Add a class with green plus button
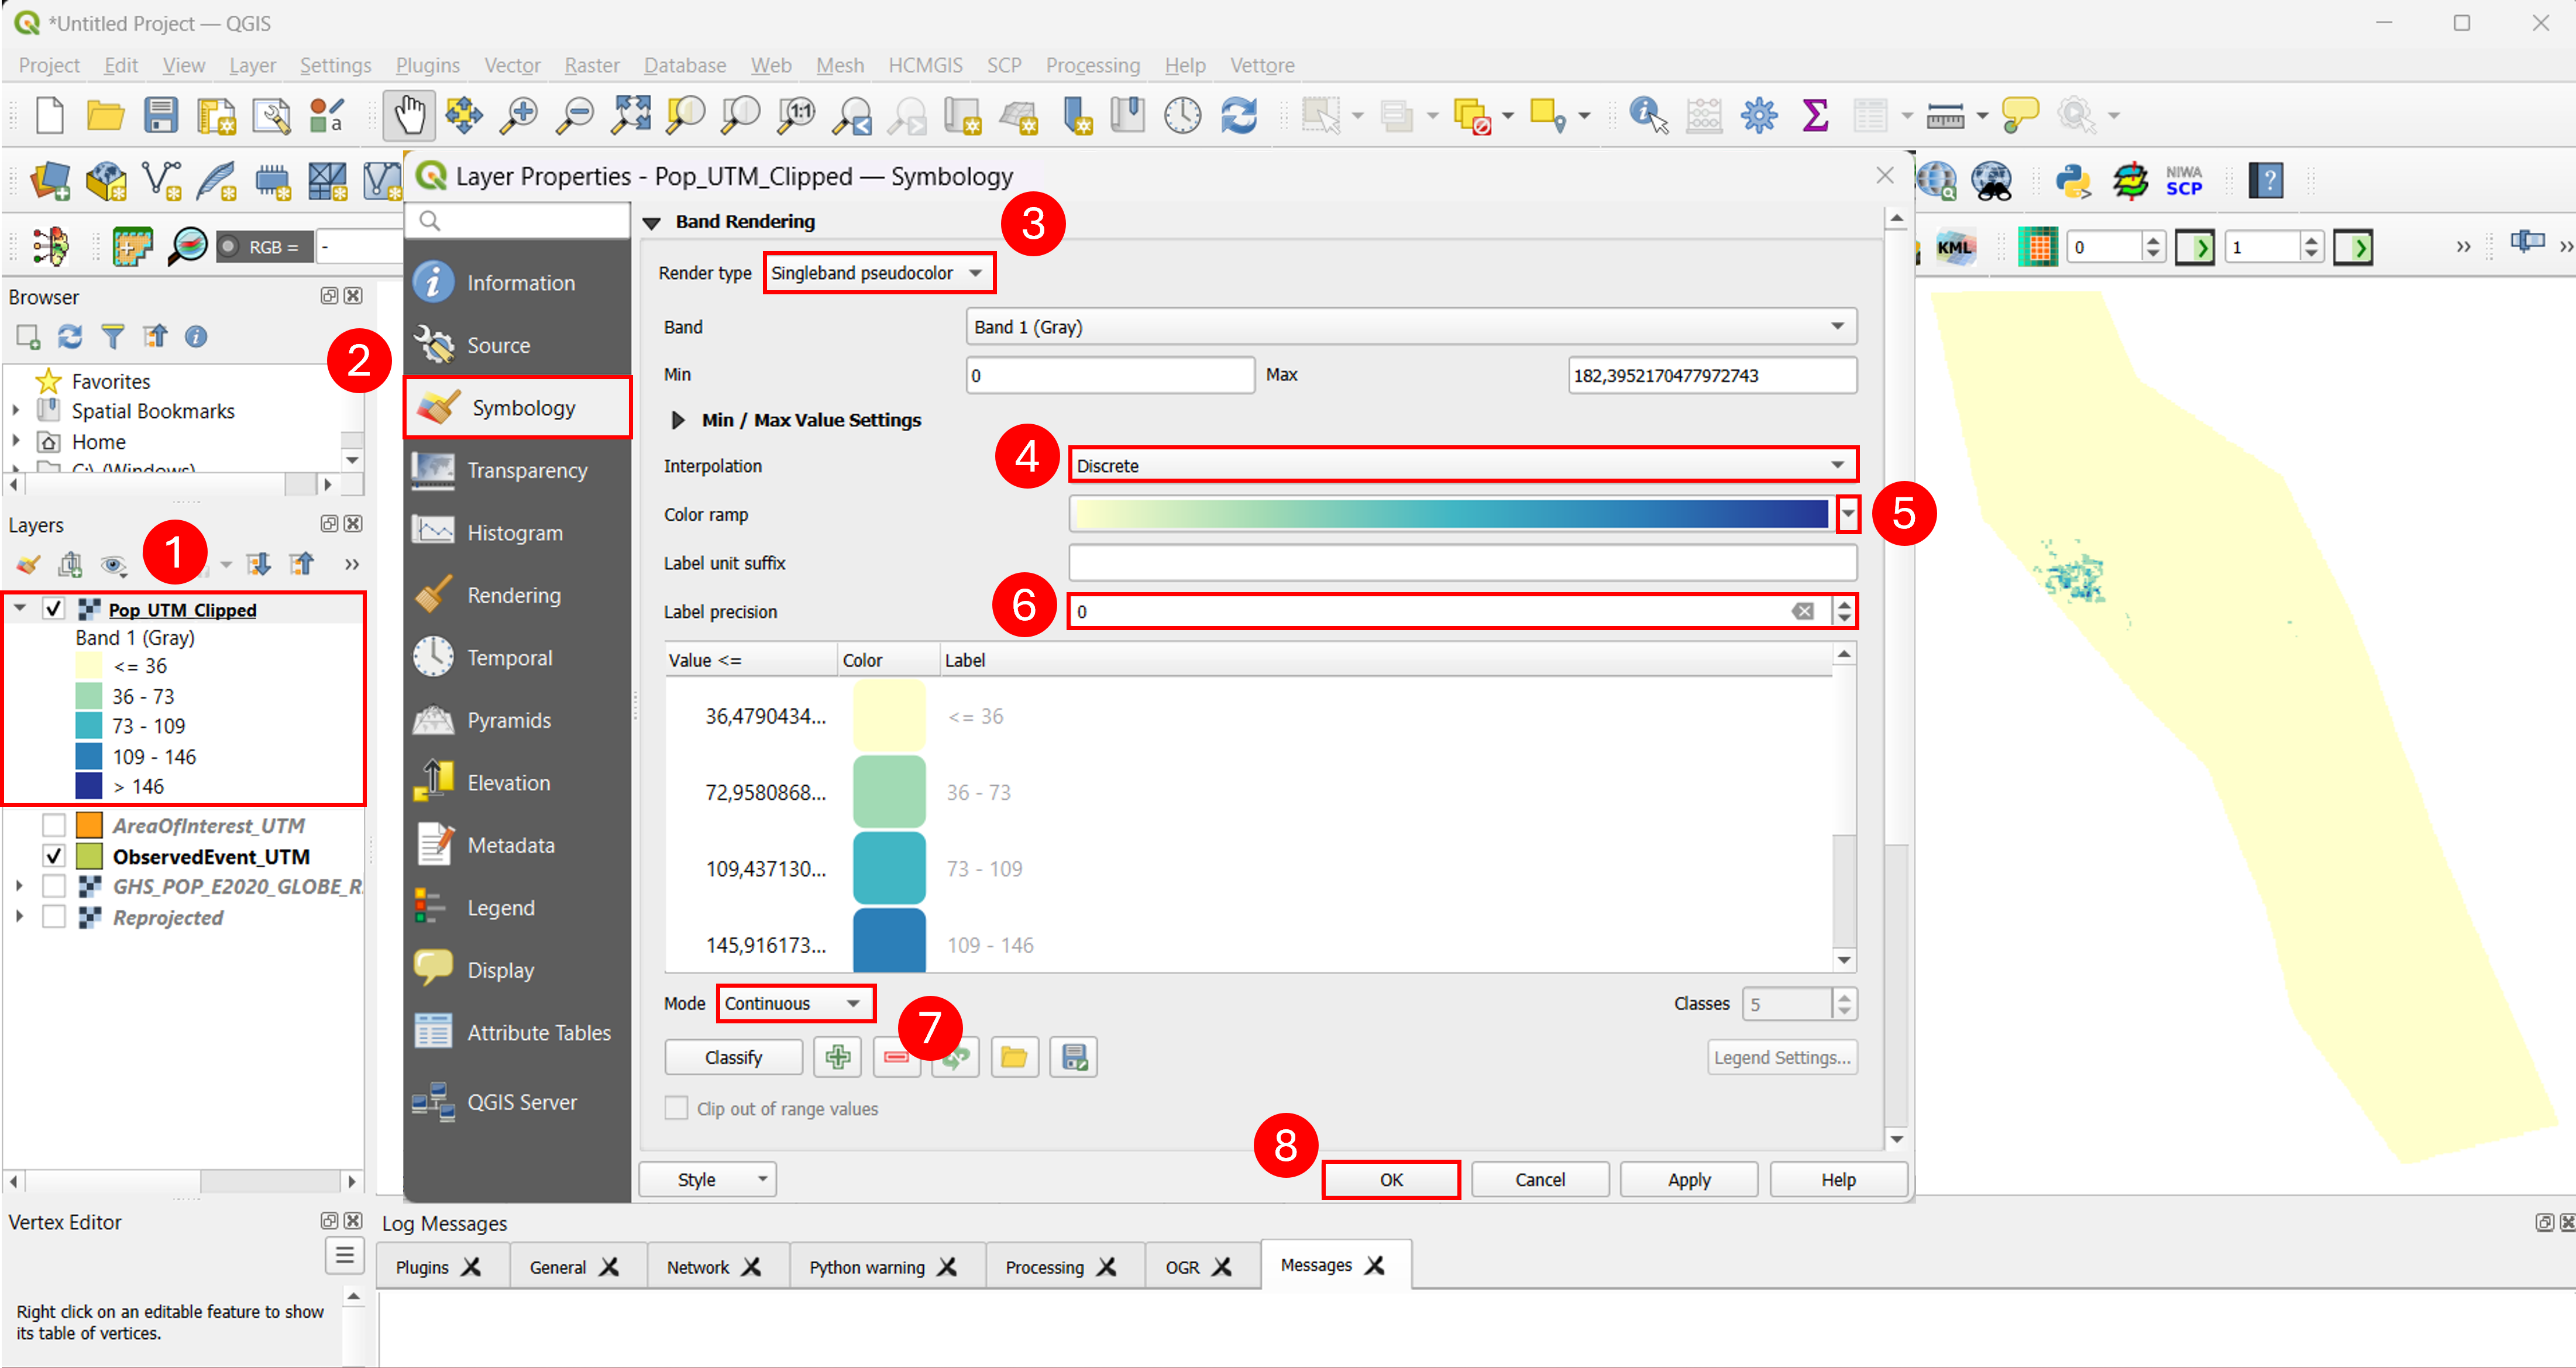 (837, 1057)
